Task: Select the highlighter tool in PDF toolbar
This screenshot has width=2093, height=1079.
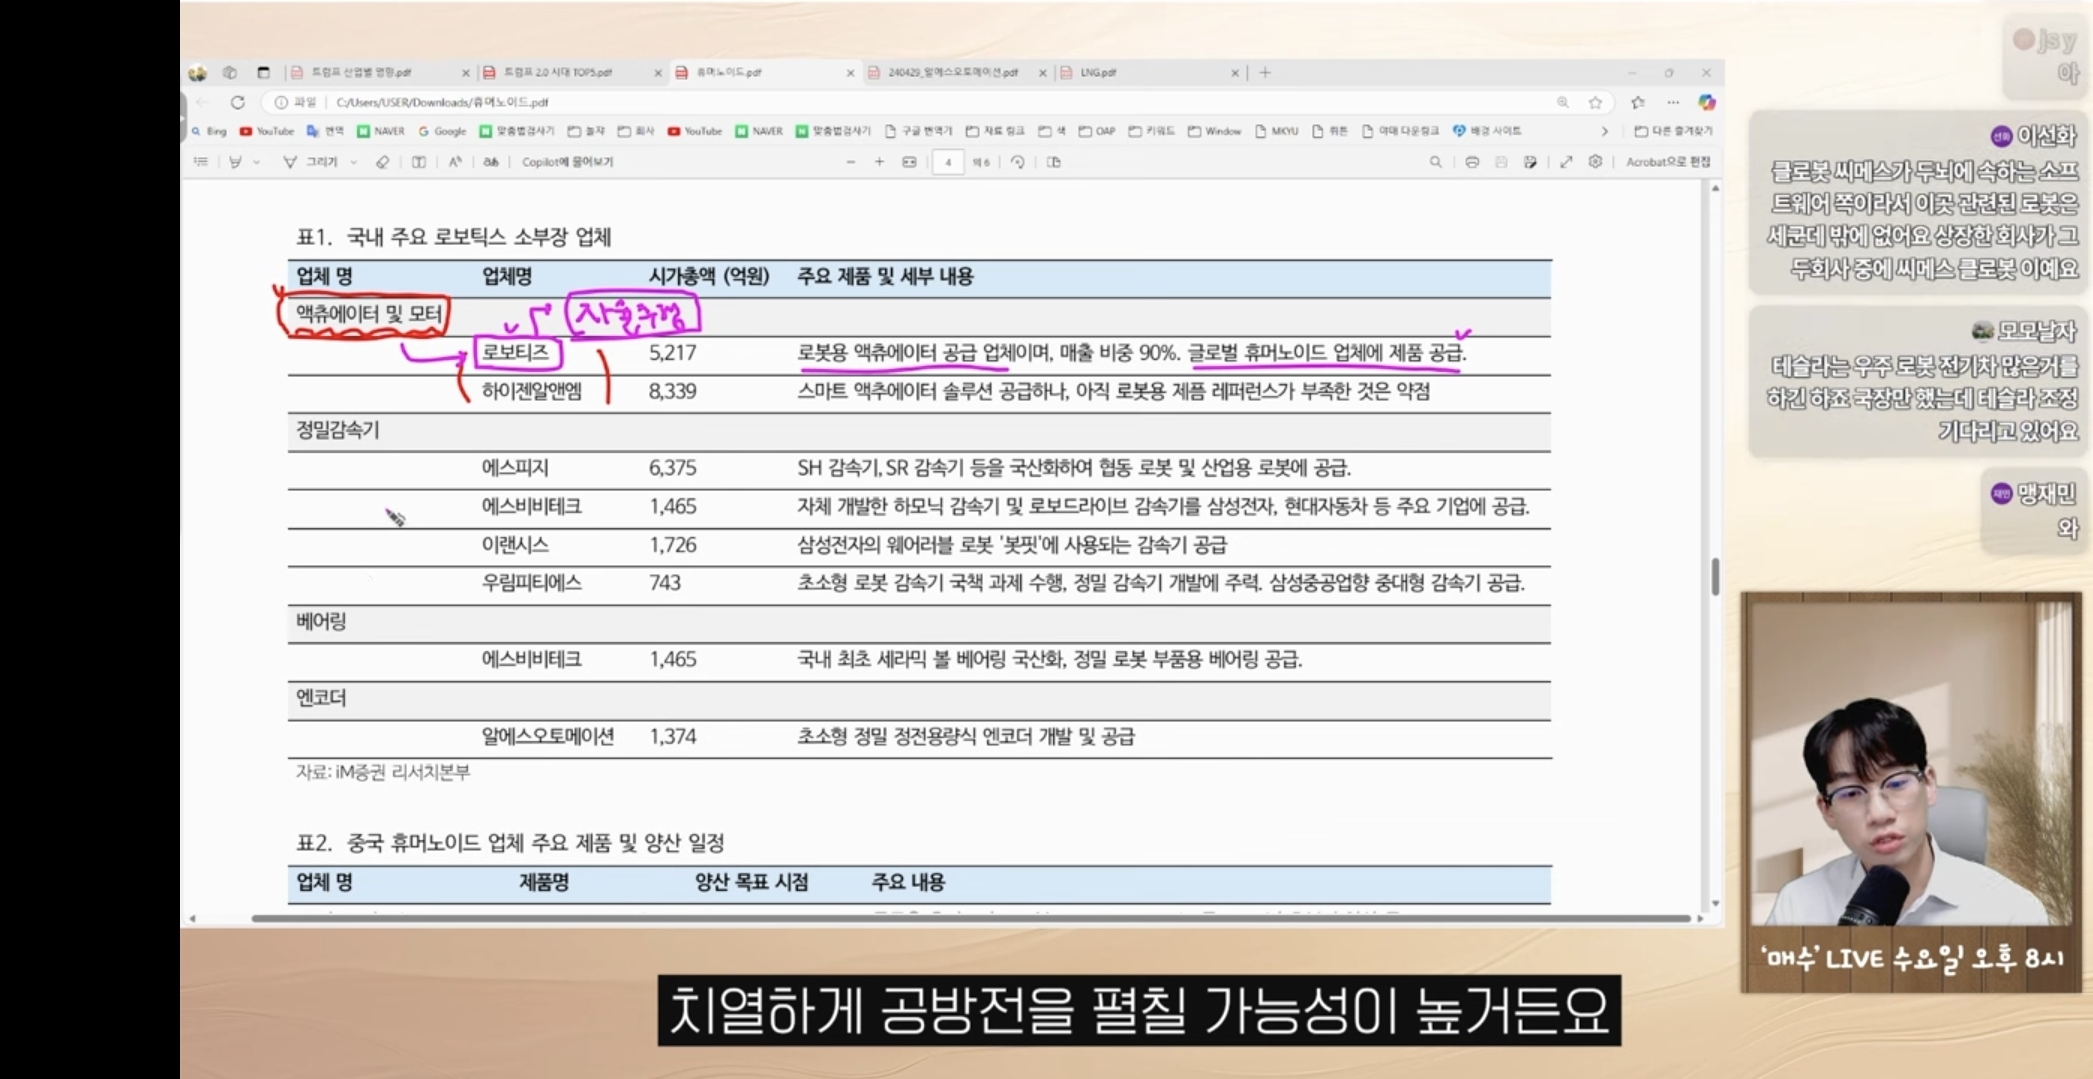Action: [235, 162]
